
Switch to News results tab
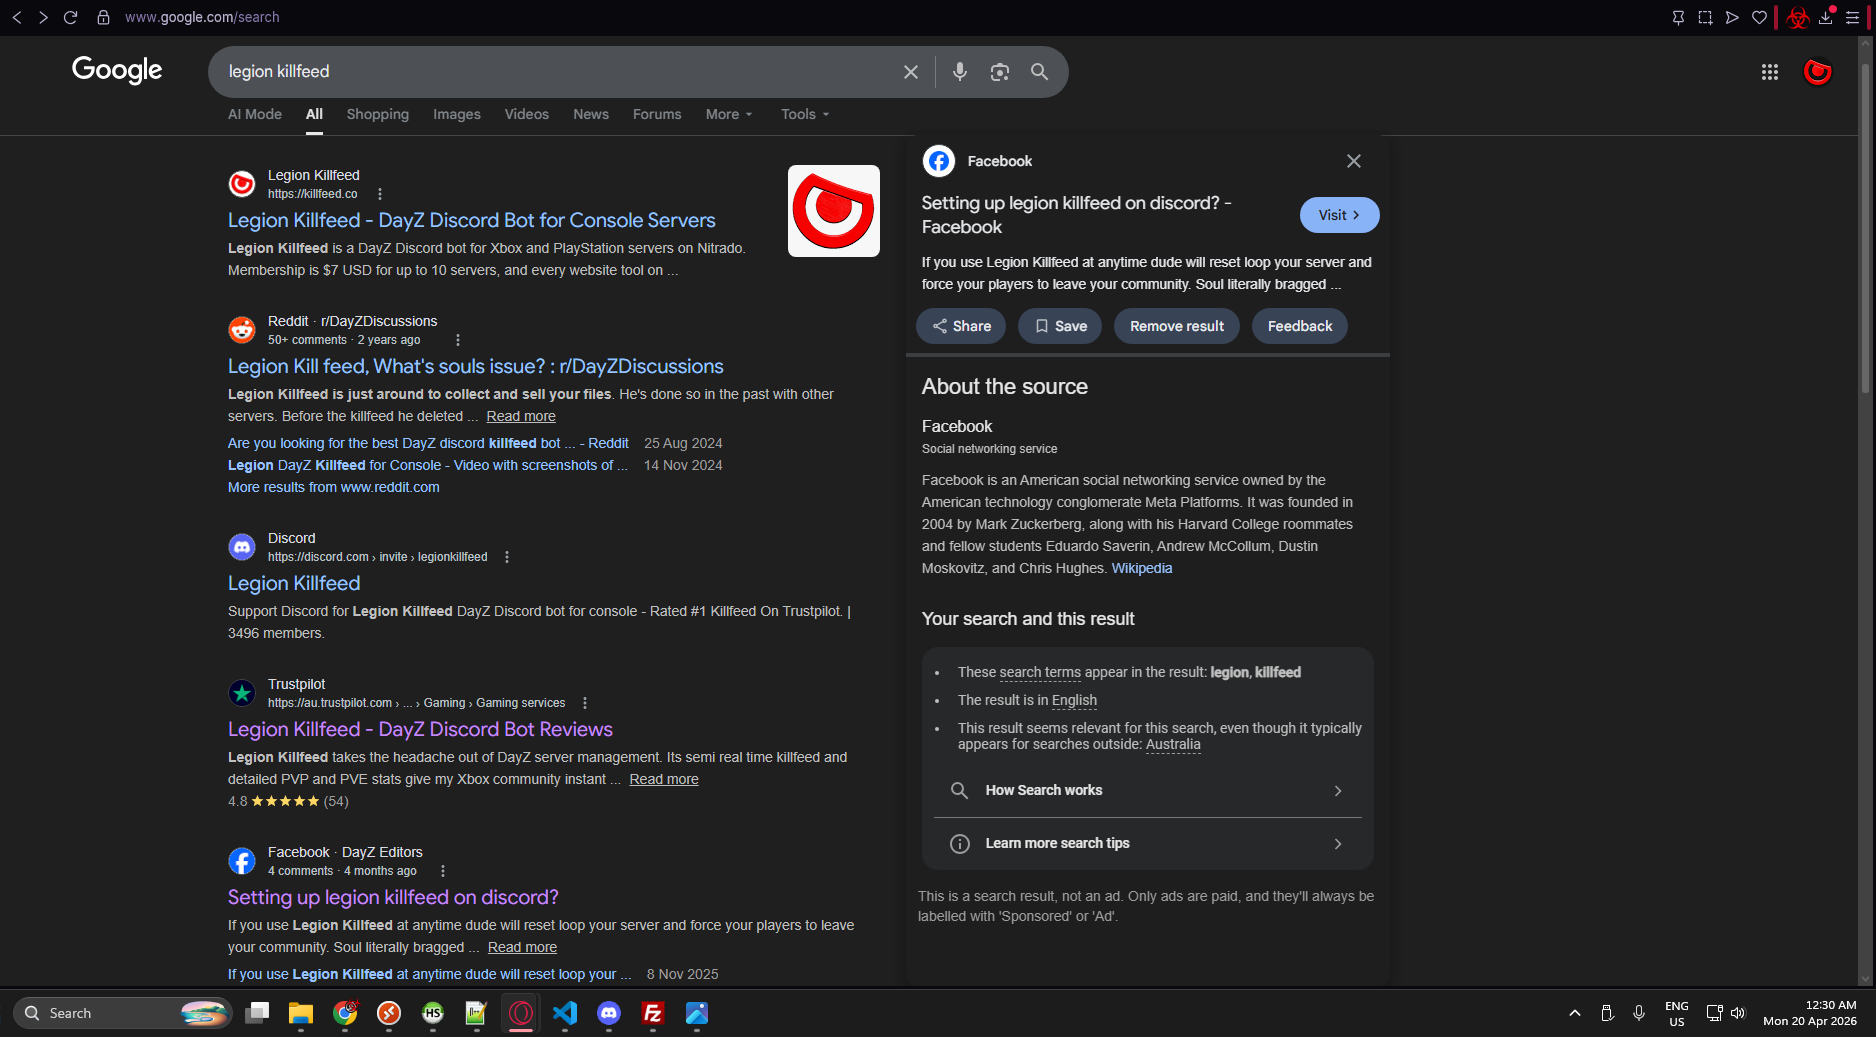pyautogui.click(x=591, y=114)
